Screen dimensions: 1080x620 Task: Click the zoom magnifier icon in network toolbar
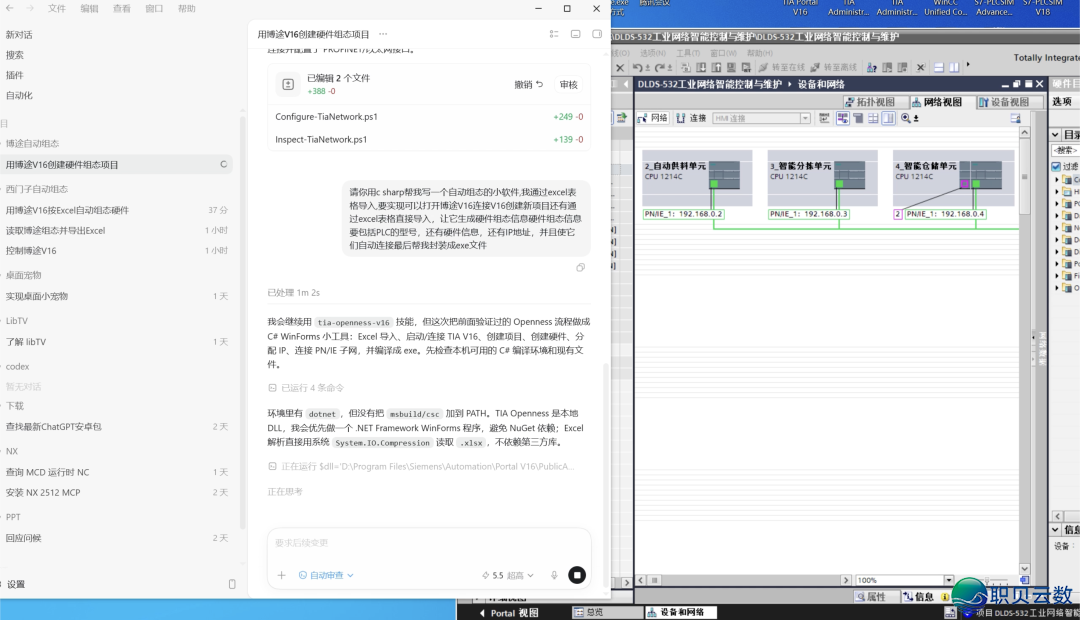click(906, 118)
